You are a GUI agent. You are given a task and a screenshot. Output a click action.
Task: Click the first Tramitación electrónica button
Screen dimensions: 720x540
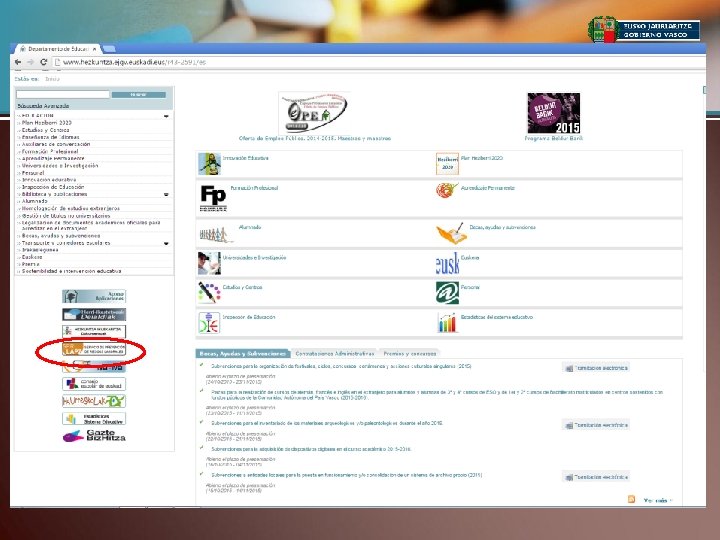pyautogui.click(x=596, y=368)
